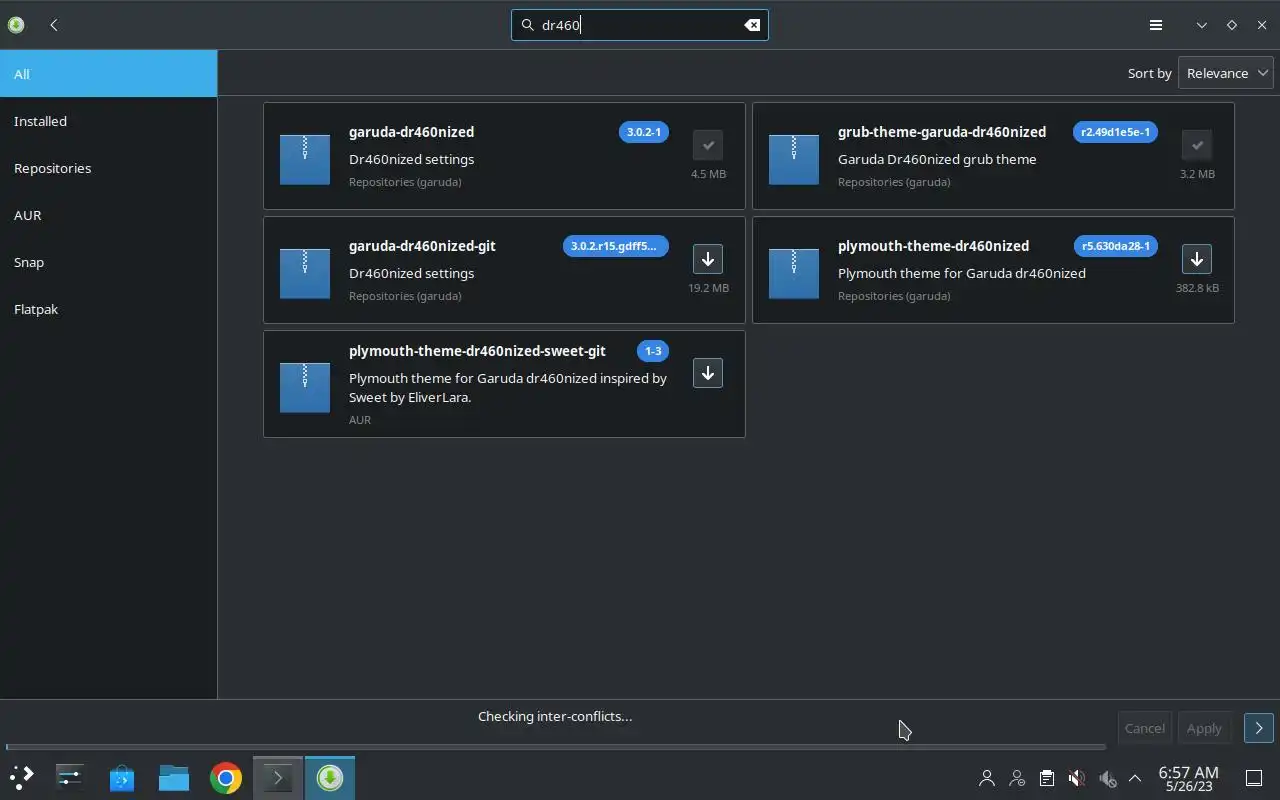Click the Pamac app icon in title bar
Image resolution: width=1280 pixels, height=800 pixels.
(x=16, y=25)
